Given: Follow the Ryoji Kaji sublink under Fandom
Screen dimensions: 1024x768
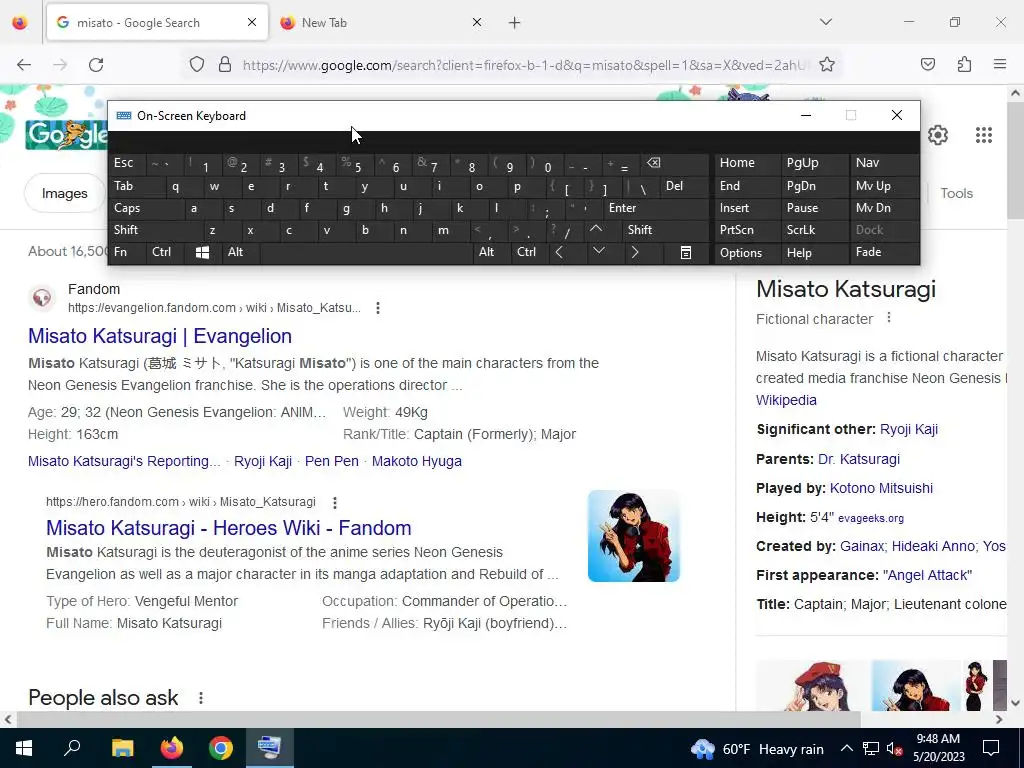Looking at the screenshot, I should coord(263,461).
